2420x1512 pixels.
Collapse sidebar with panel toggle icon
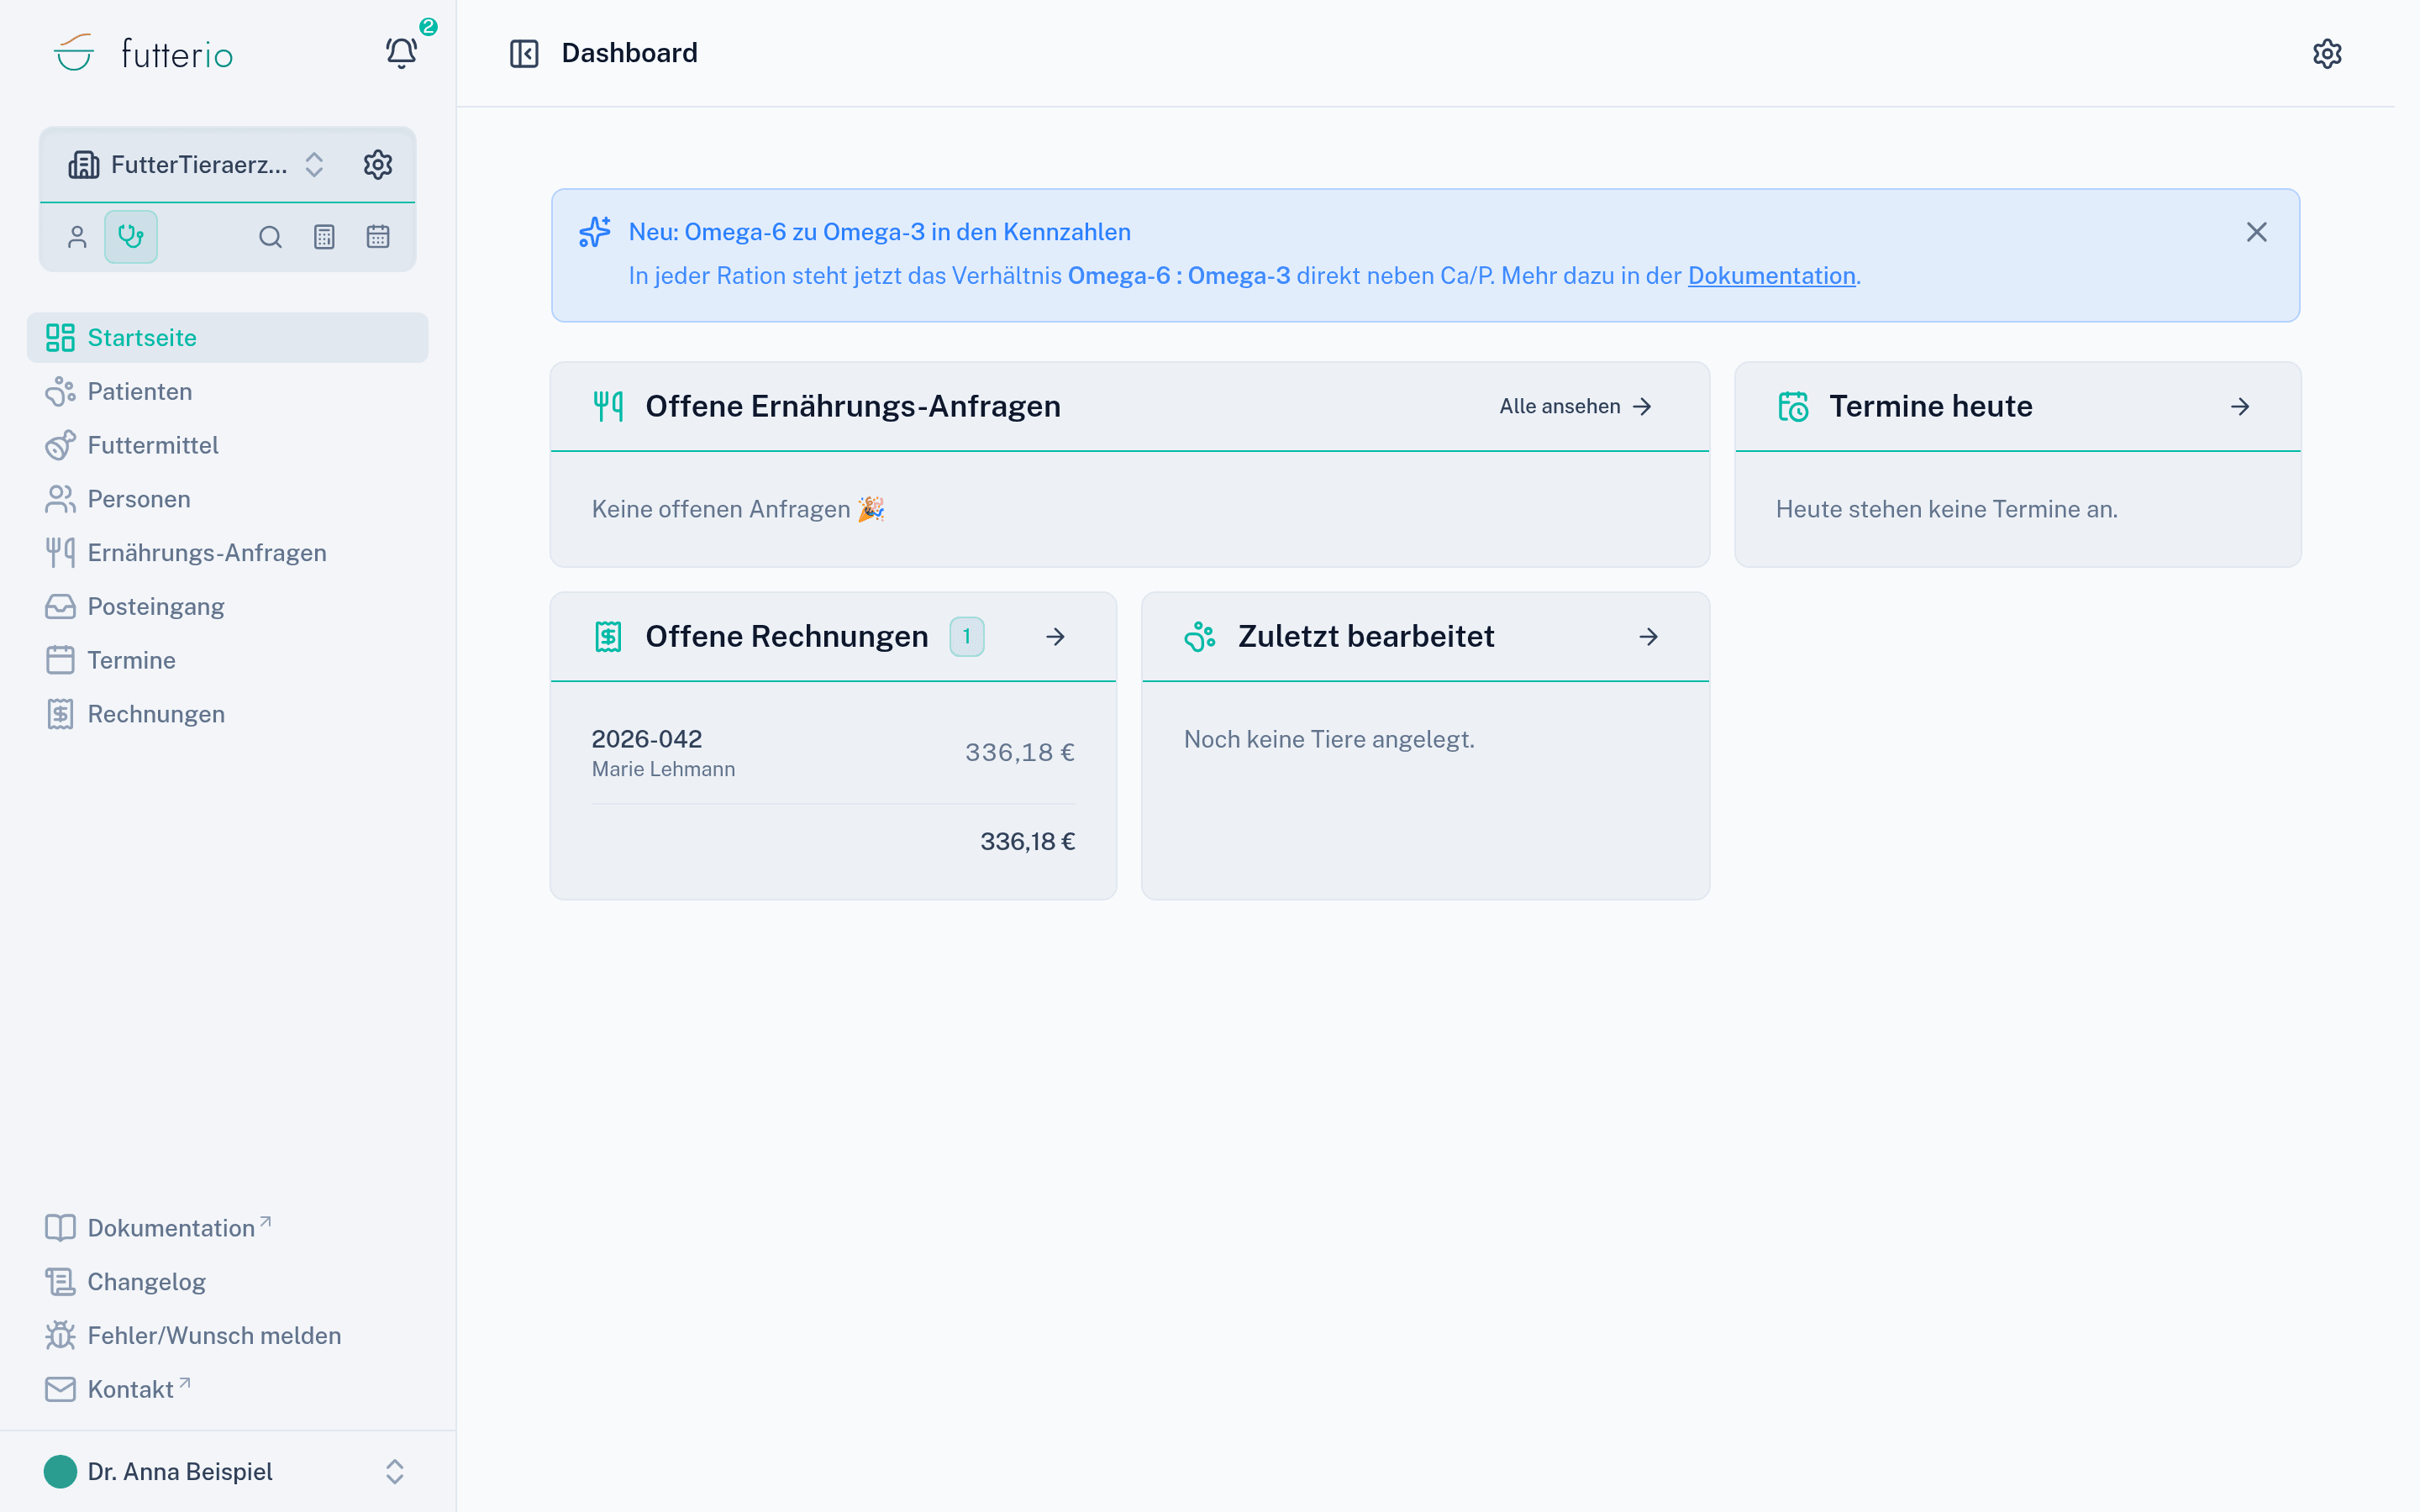pyautogui.click(x=524, y=53)
